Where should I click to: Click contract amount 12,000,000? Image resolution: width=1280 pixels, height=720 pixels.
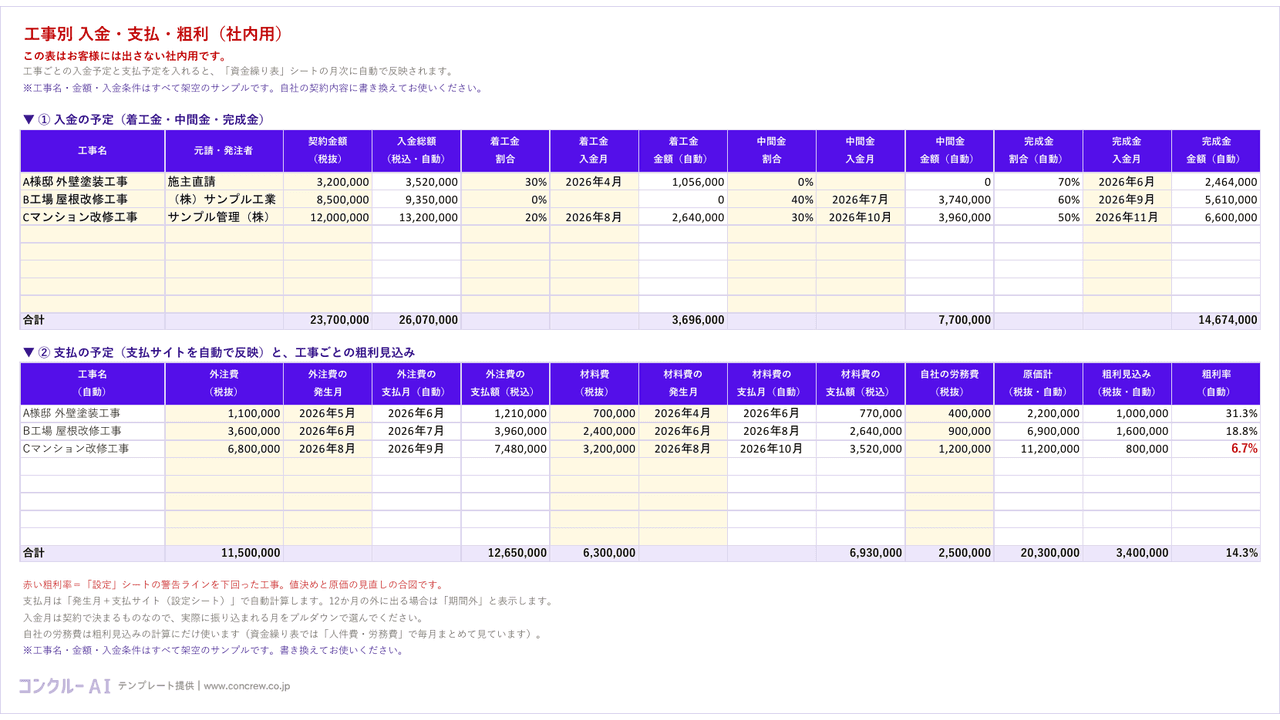coord(328,217)
